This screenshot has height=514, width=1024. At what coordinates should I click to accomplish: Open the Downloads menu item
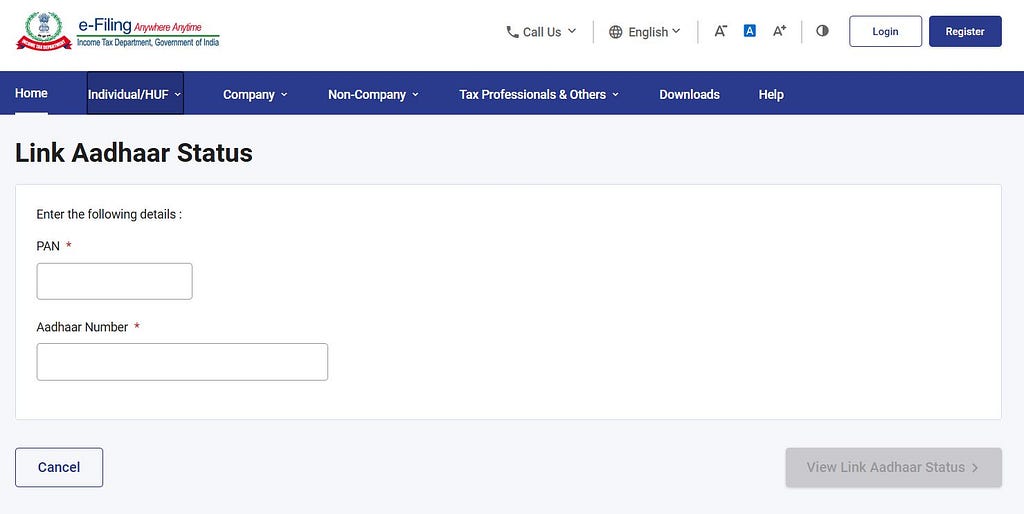click(x=689, y=95)
